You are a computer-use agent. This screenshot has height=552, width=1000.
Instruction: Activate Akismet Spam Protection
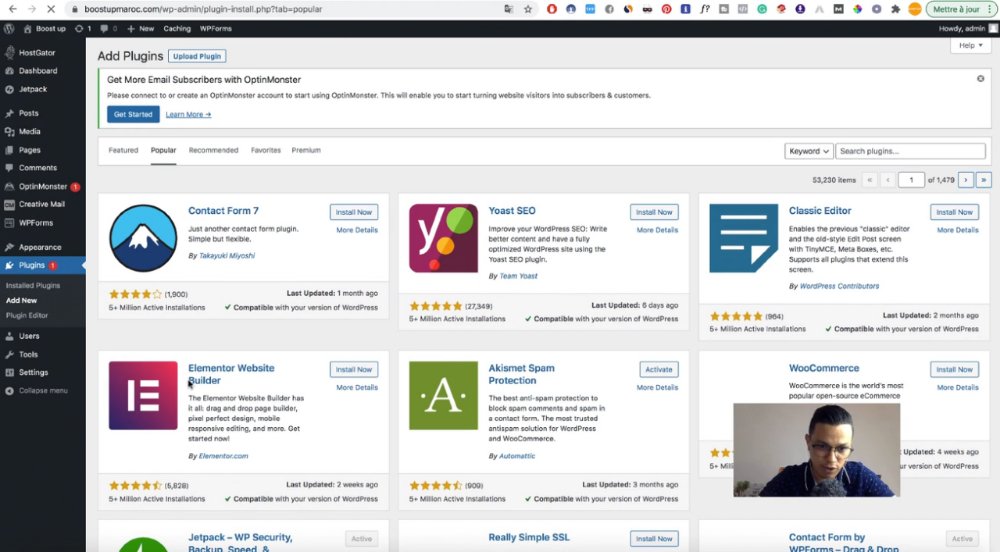[x=659, y=370]
